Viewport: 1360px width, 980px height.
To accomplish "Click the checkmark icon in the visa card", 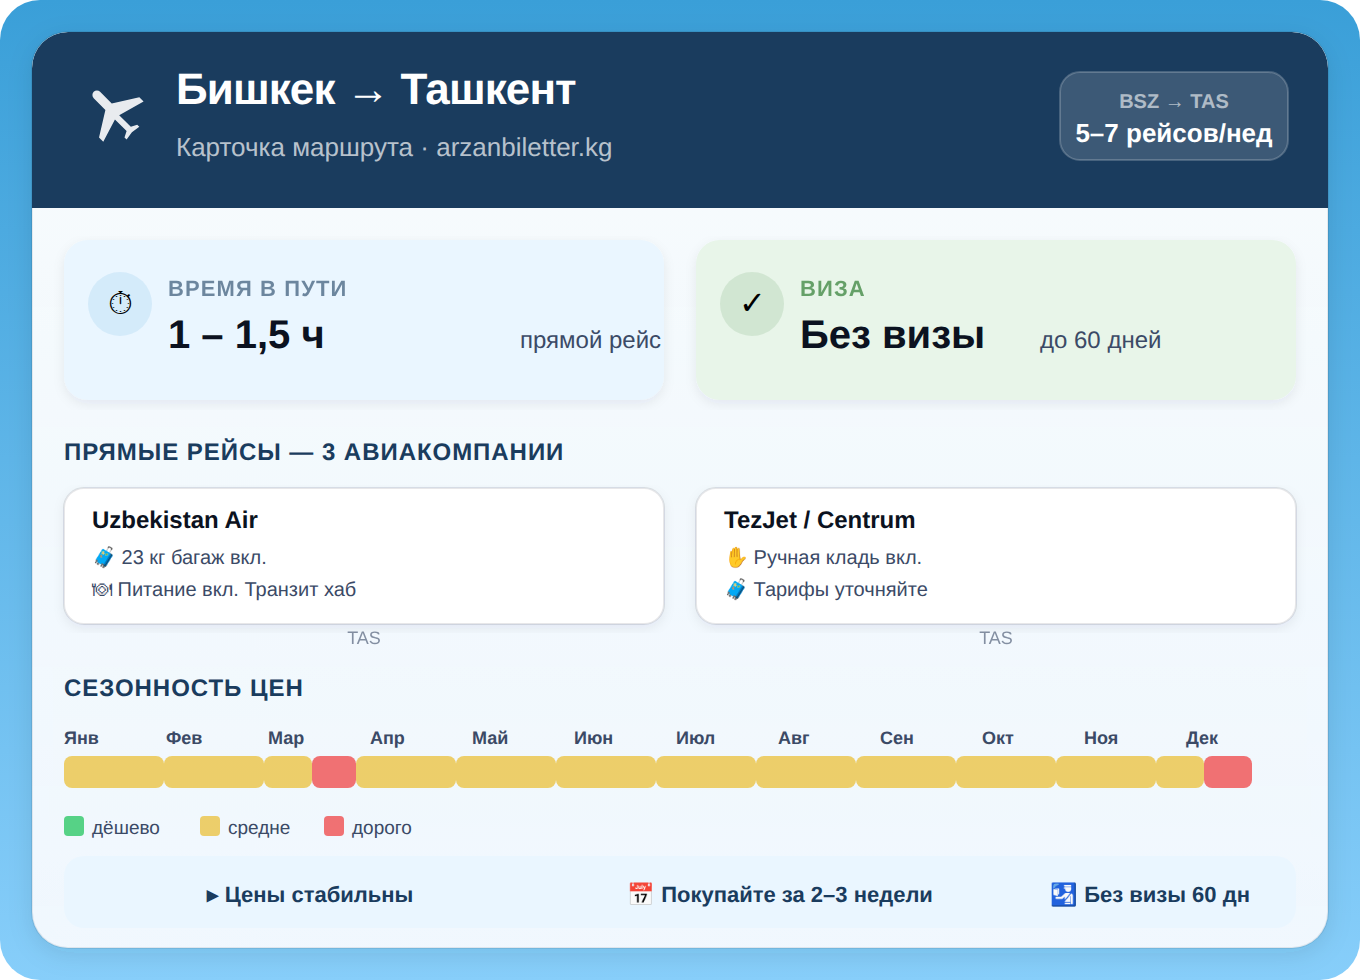I will pyautogui.click(x=752, y=303).
